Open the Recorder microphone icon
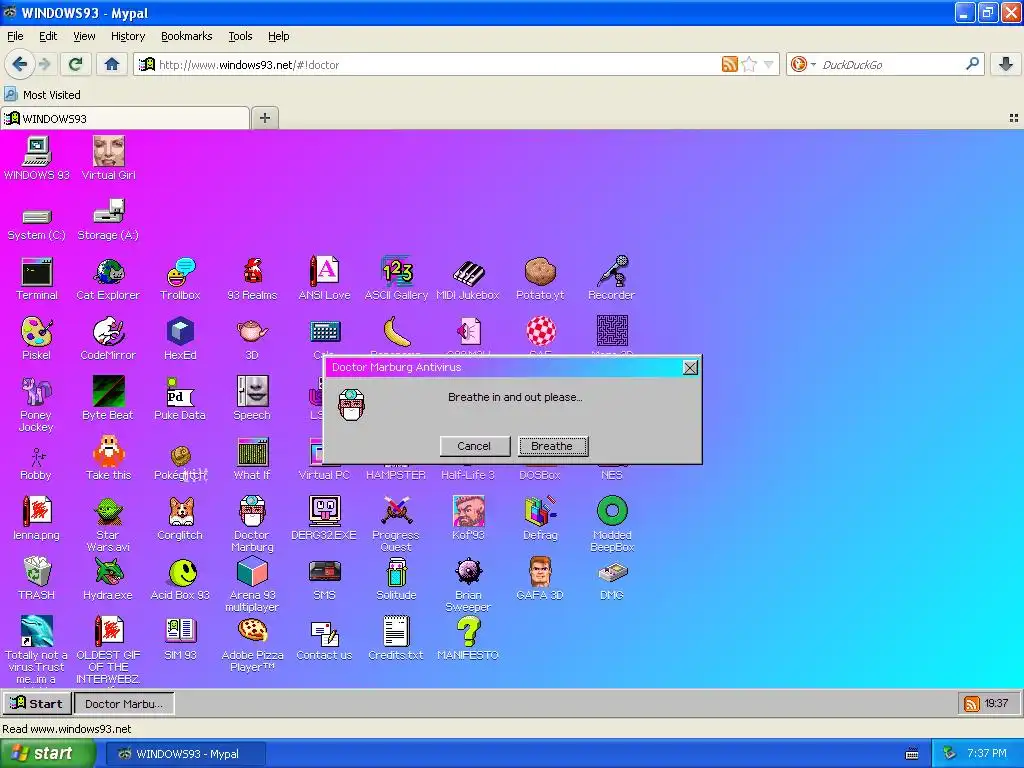Viewport: 1024px width, 768px height. (612, 279)
